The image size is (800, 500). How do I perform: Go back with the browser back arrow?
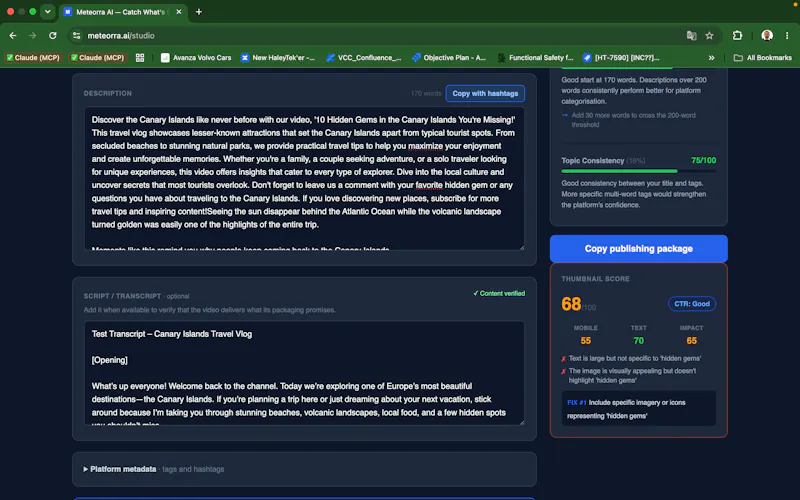[13, 36]
